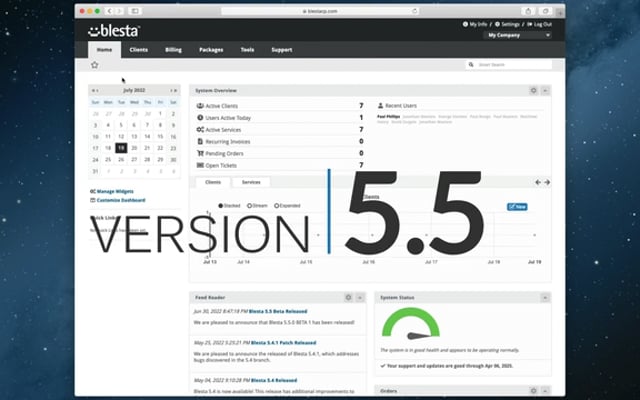
Task: Select the Expanded chart radio option
Action: [277, 206]
